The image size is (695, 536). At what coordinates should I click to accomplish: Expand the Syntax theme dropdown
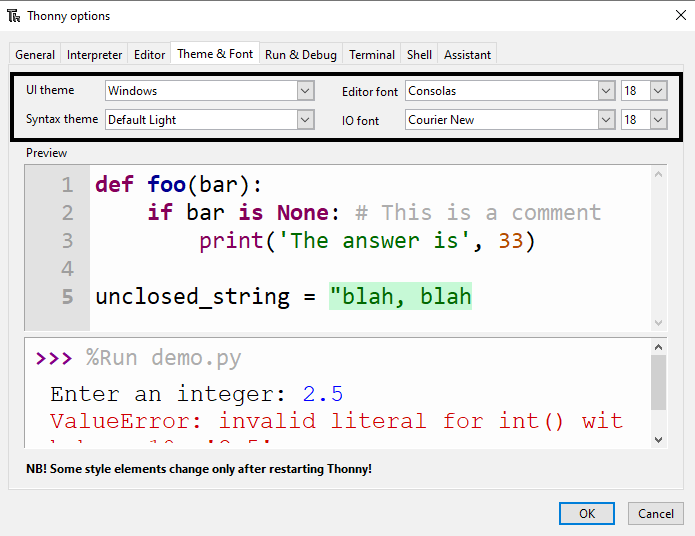coord(305,120)
